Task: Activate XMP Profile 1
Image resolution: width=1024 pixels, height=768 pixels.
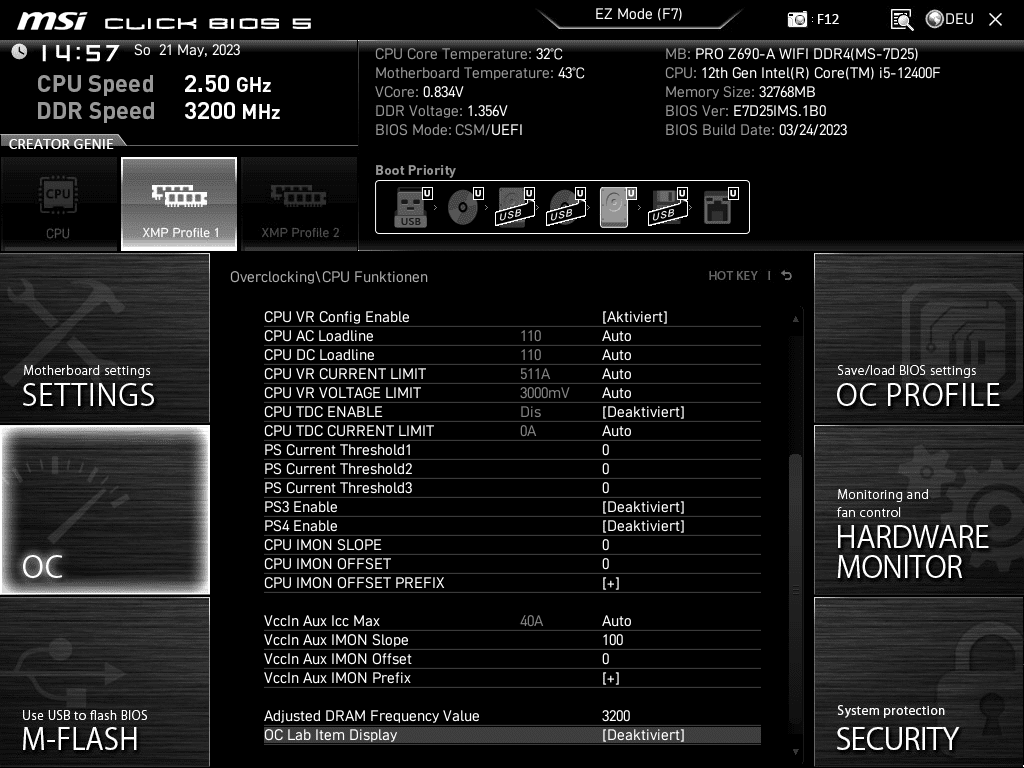Action: (179, 204)
